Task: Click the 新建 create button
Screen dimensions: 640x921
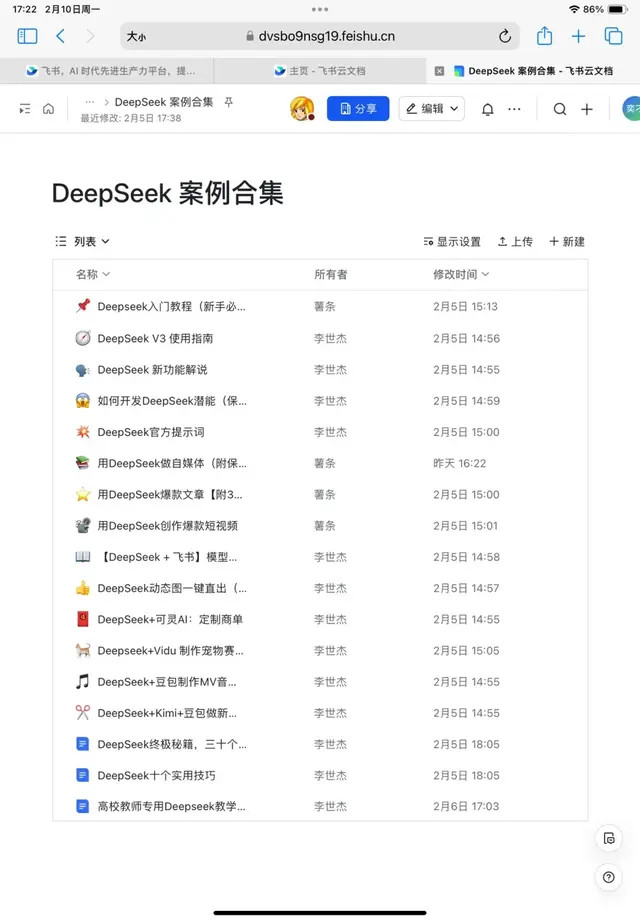Action: tap(567, 241)
